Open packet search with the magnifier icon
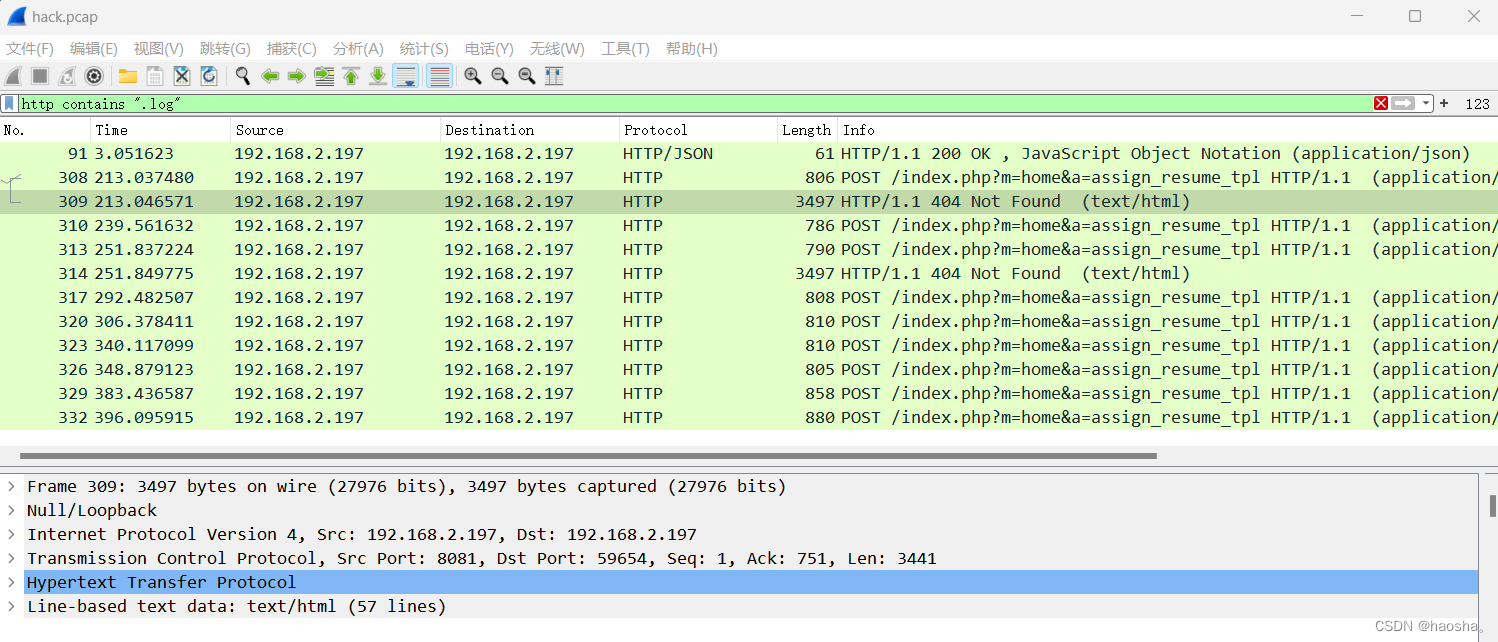Image resolution: width=1498 pixels, height=642 pixels. tap(242, 76)
